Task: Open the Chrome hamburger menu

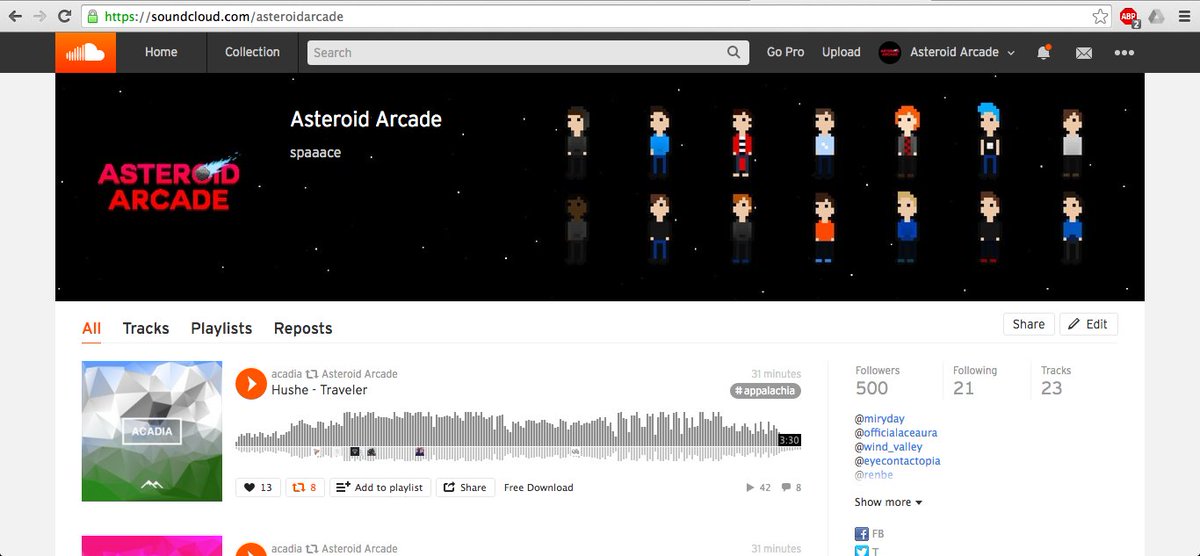Action: (x=1183, y=16)
